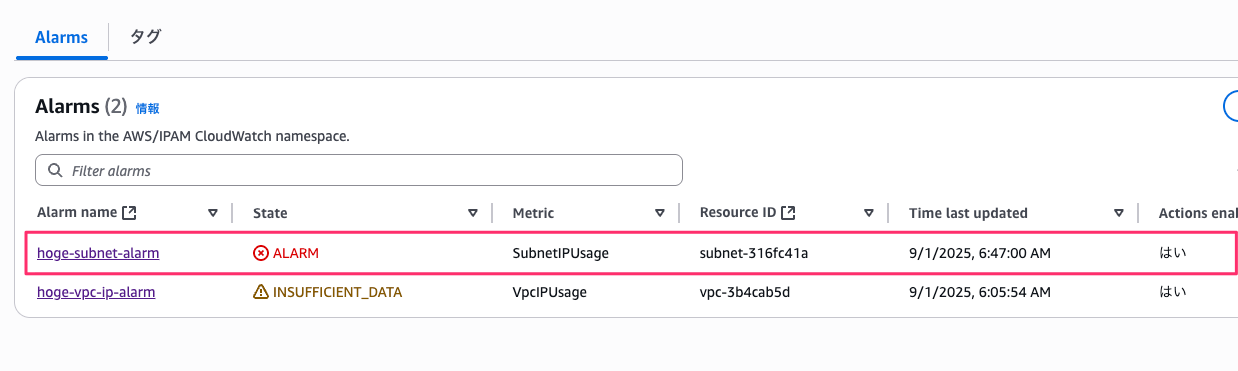
Task: Click the search magnifier icon
Action: pos(54,171)
